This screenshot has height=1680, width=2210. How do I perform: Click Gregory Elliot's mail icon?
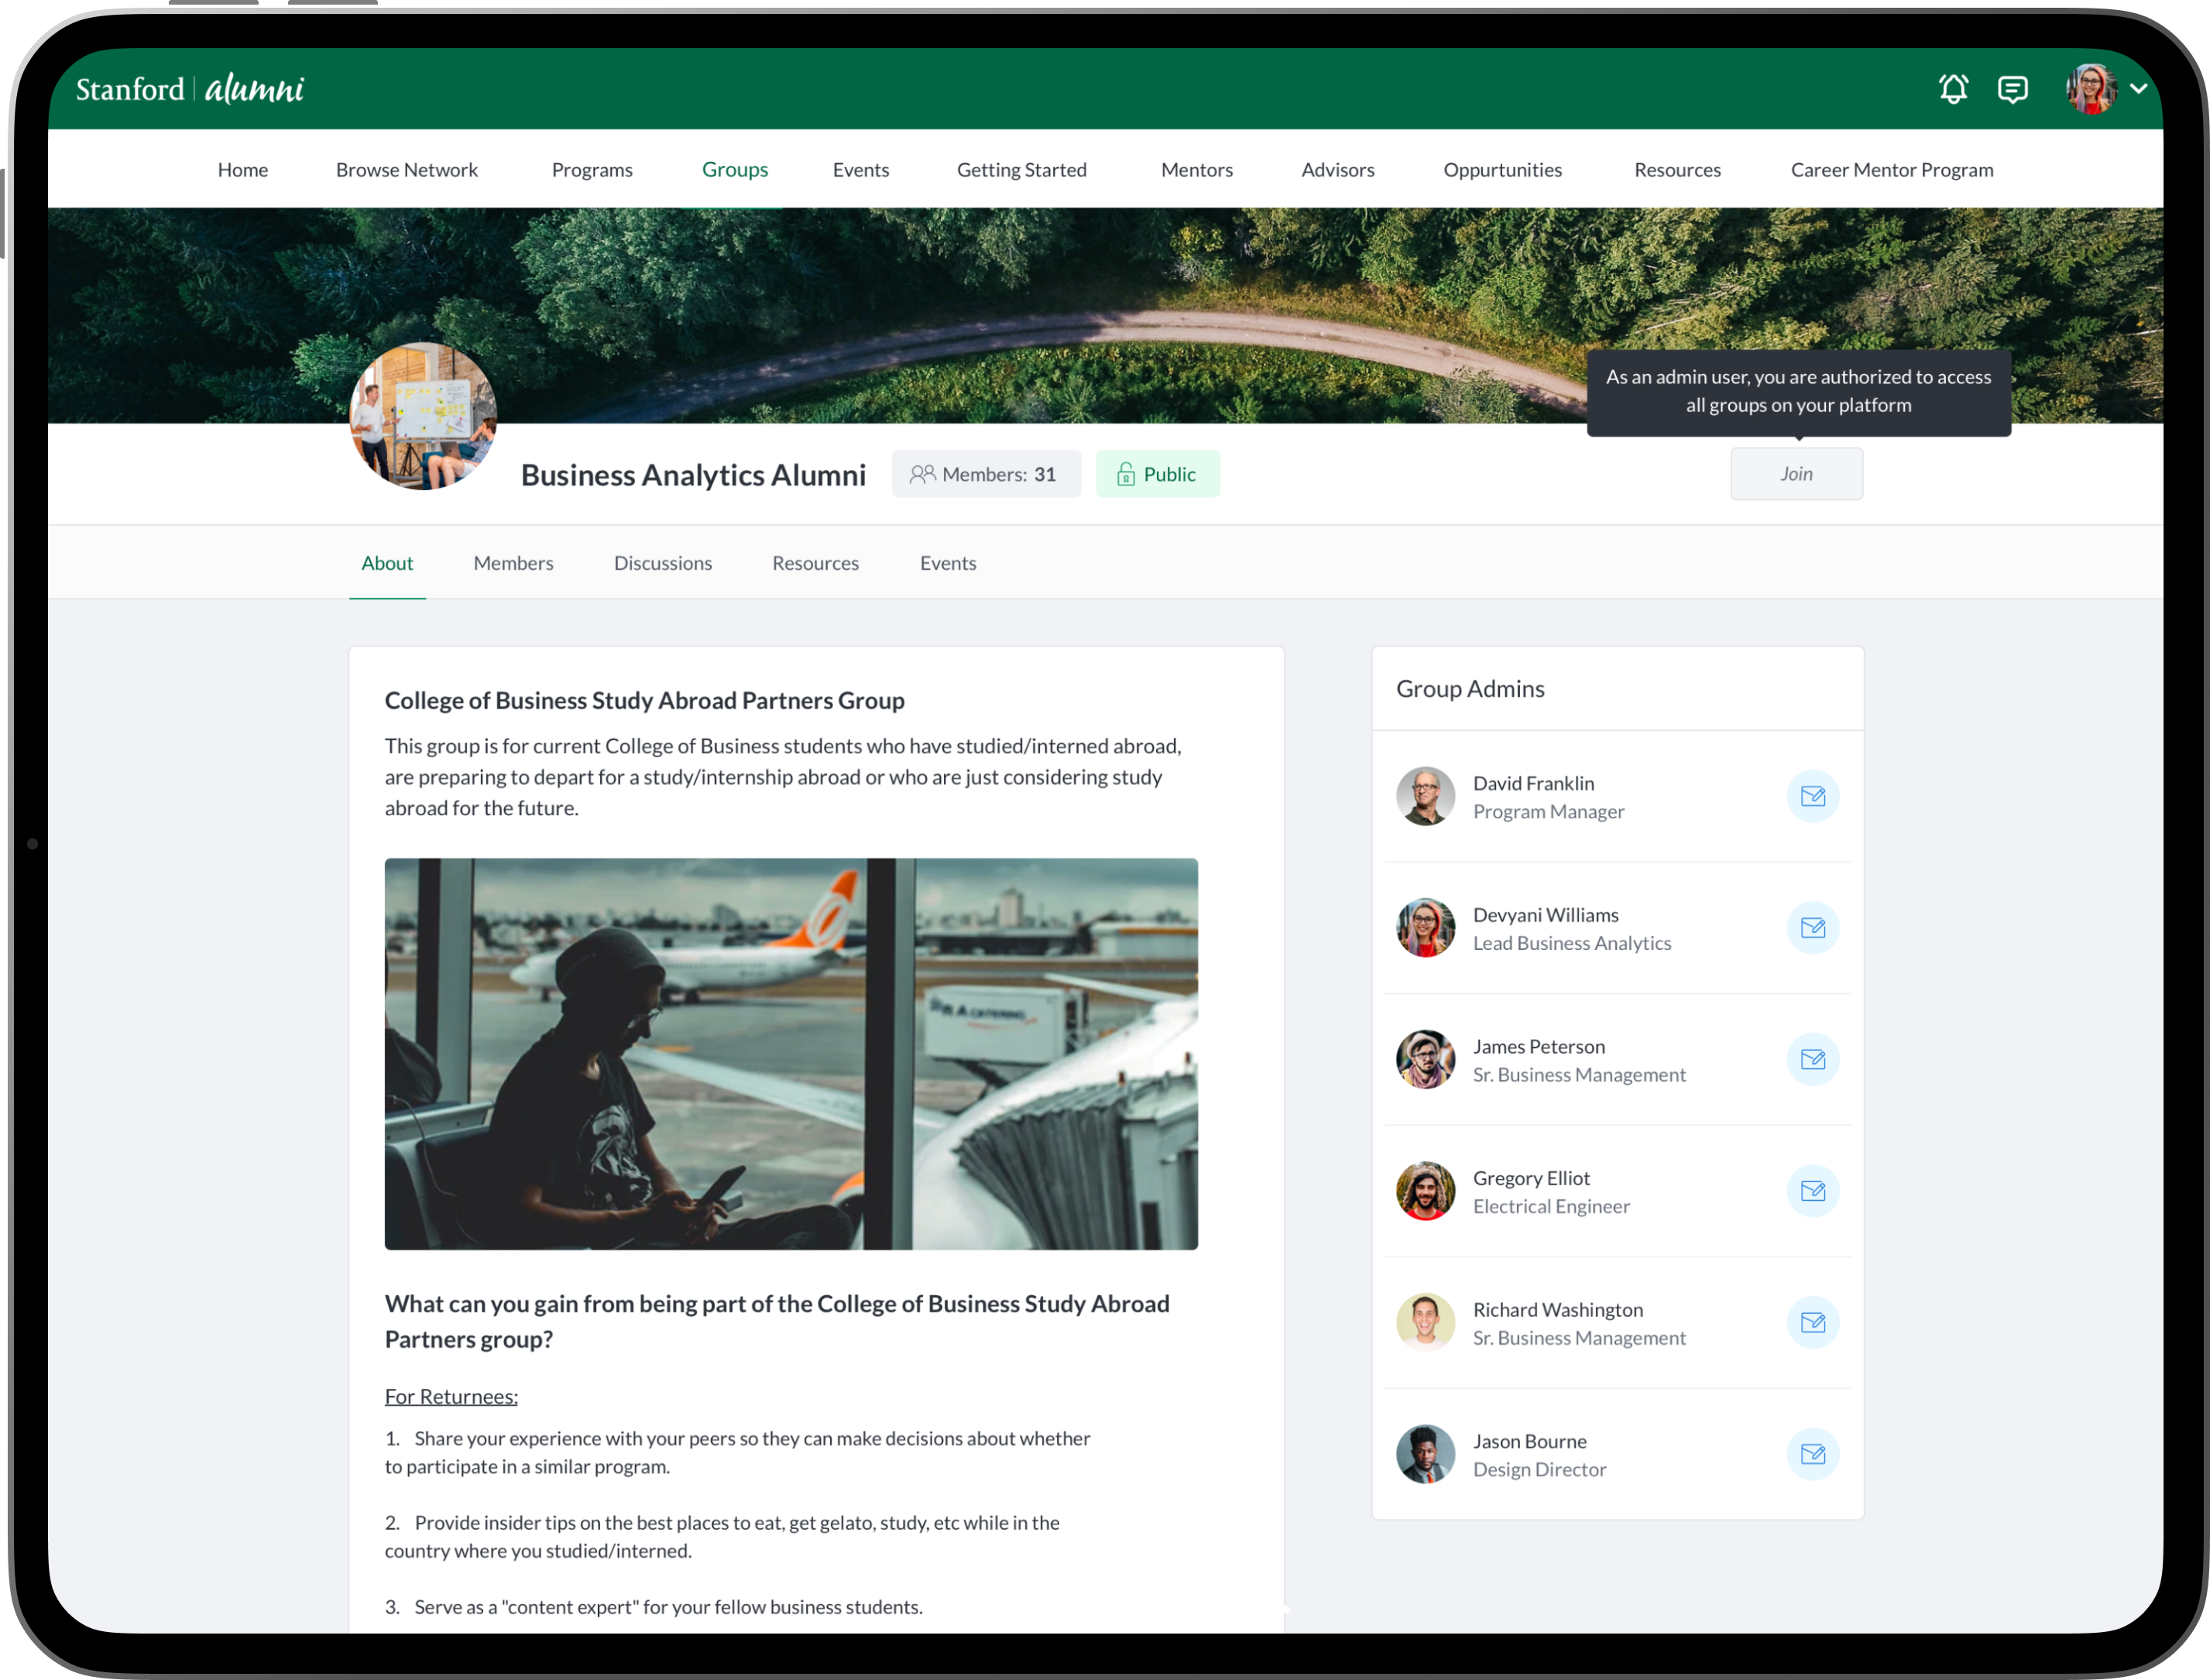click(1812, 1191)
